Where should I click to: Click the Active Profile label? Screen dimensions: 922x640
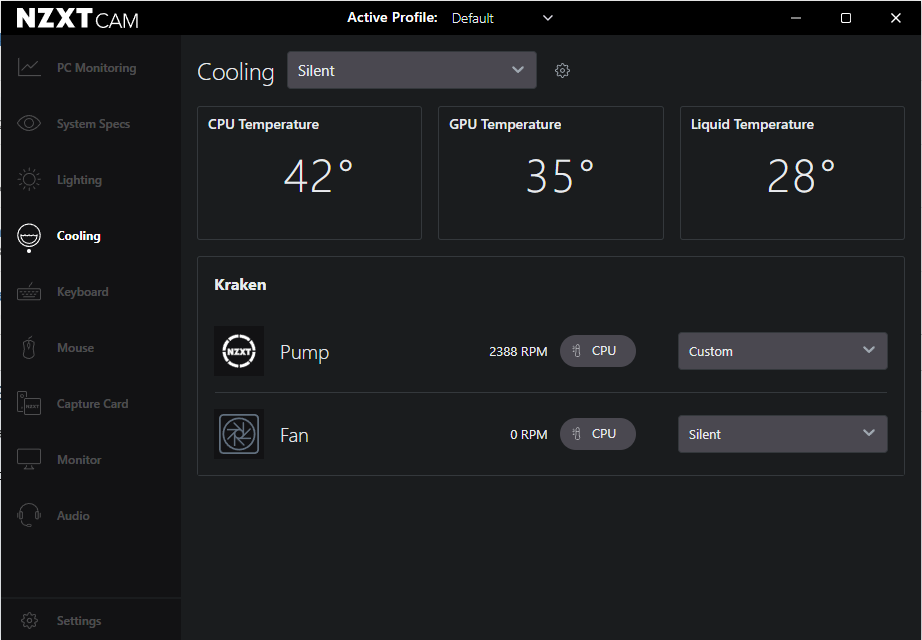[392, 18]
